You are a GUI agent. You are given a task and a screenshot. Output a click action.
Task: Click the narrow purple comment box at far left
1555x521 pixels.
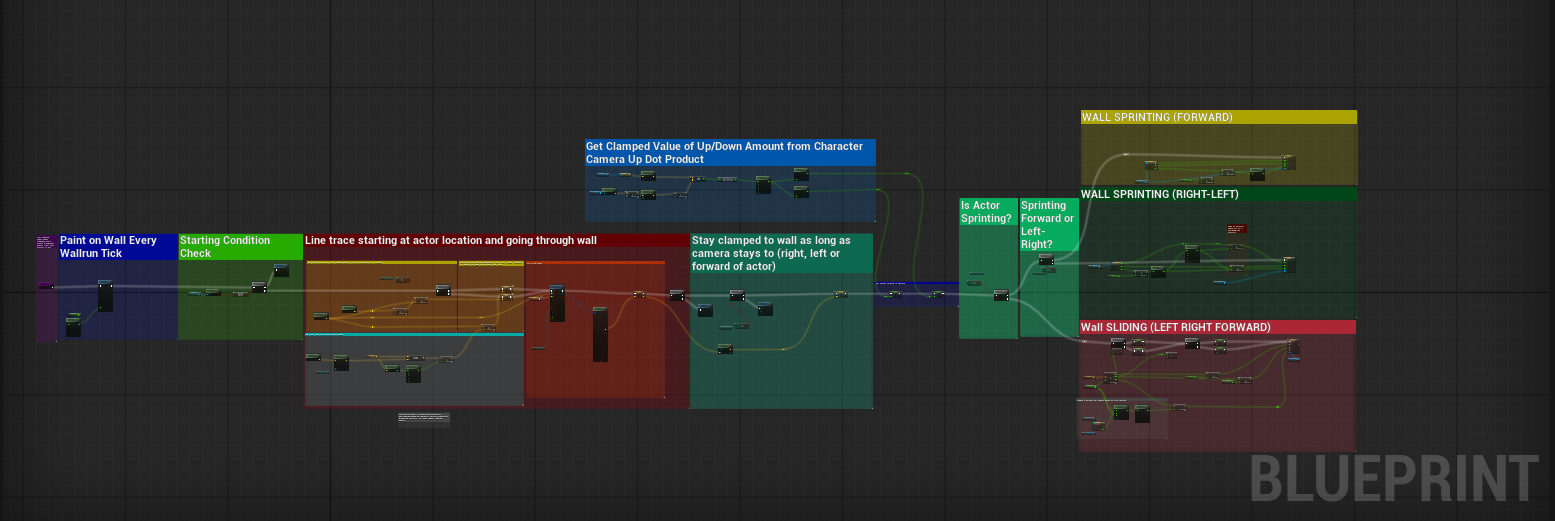[x=45, y=242]
